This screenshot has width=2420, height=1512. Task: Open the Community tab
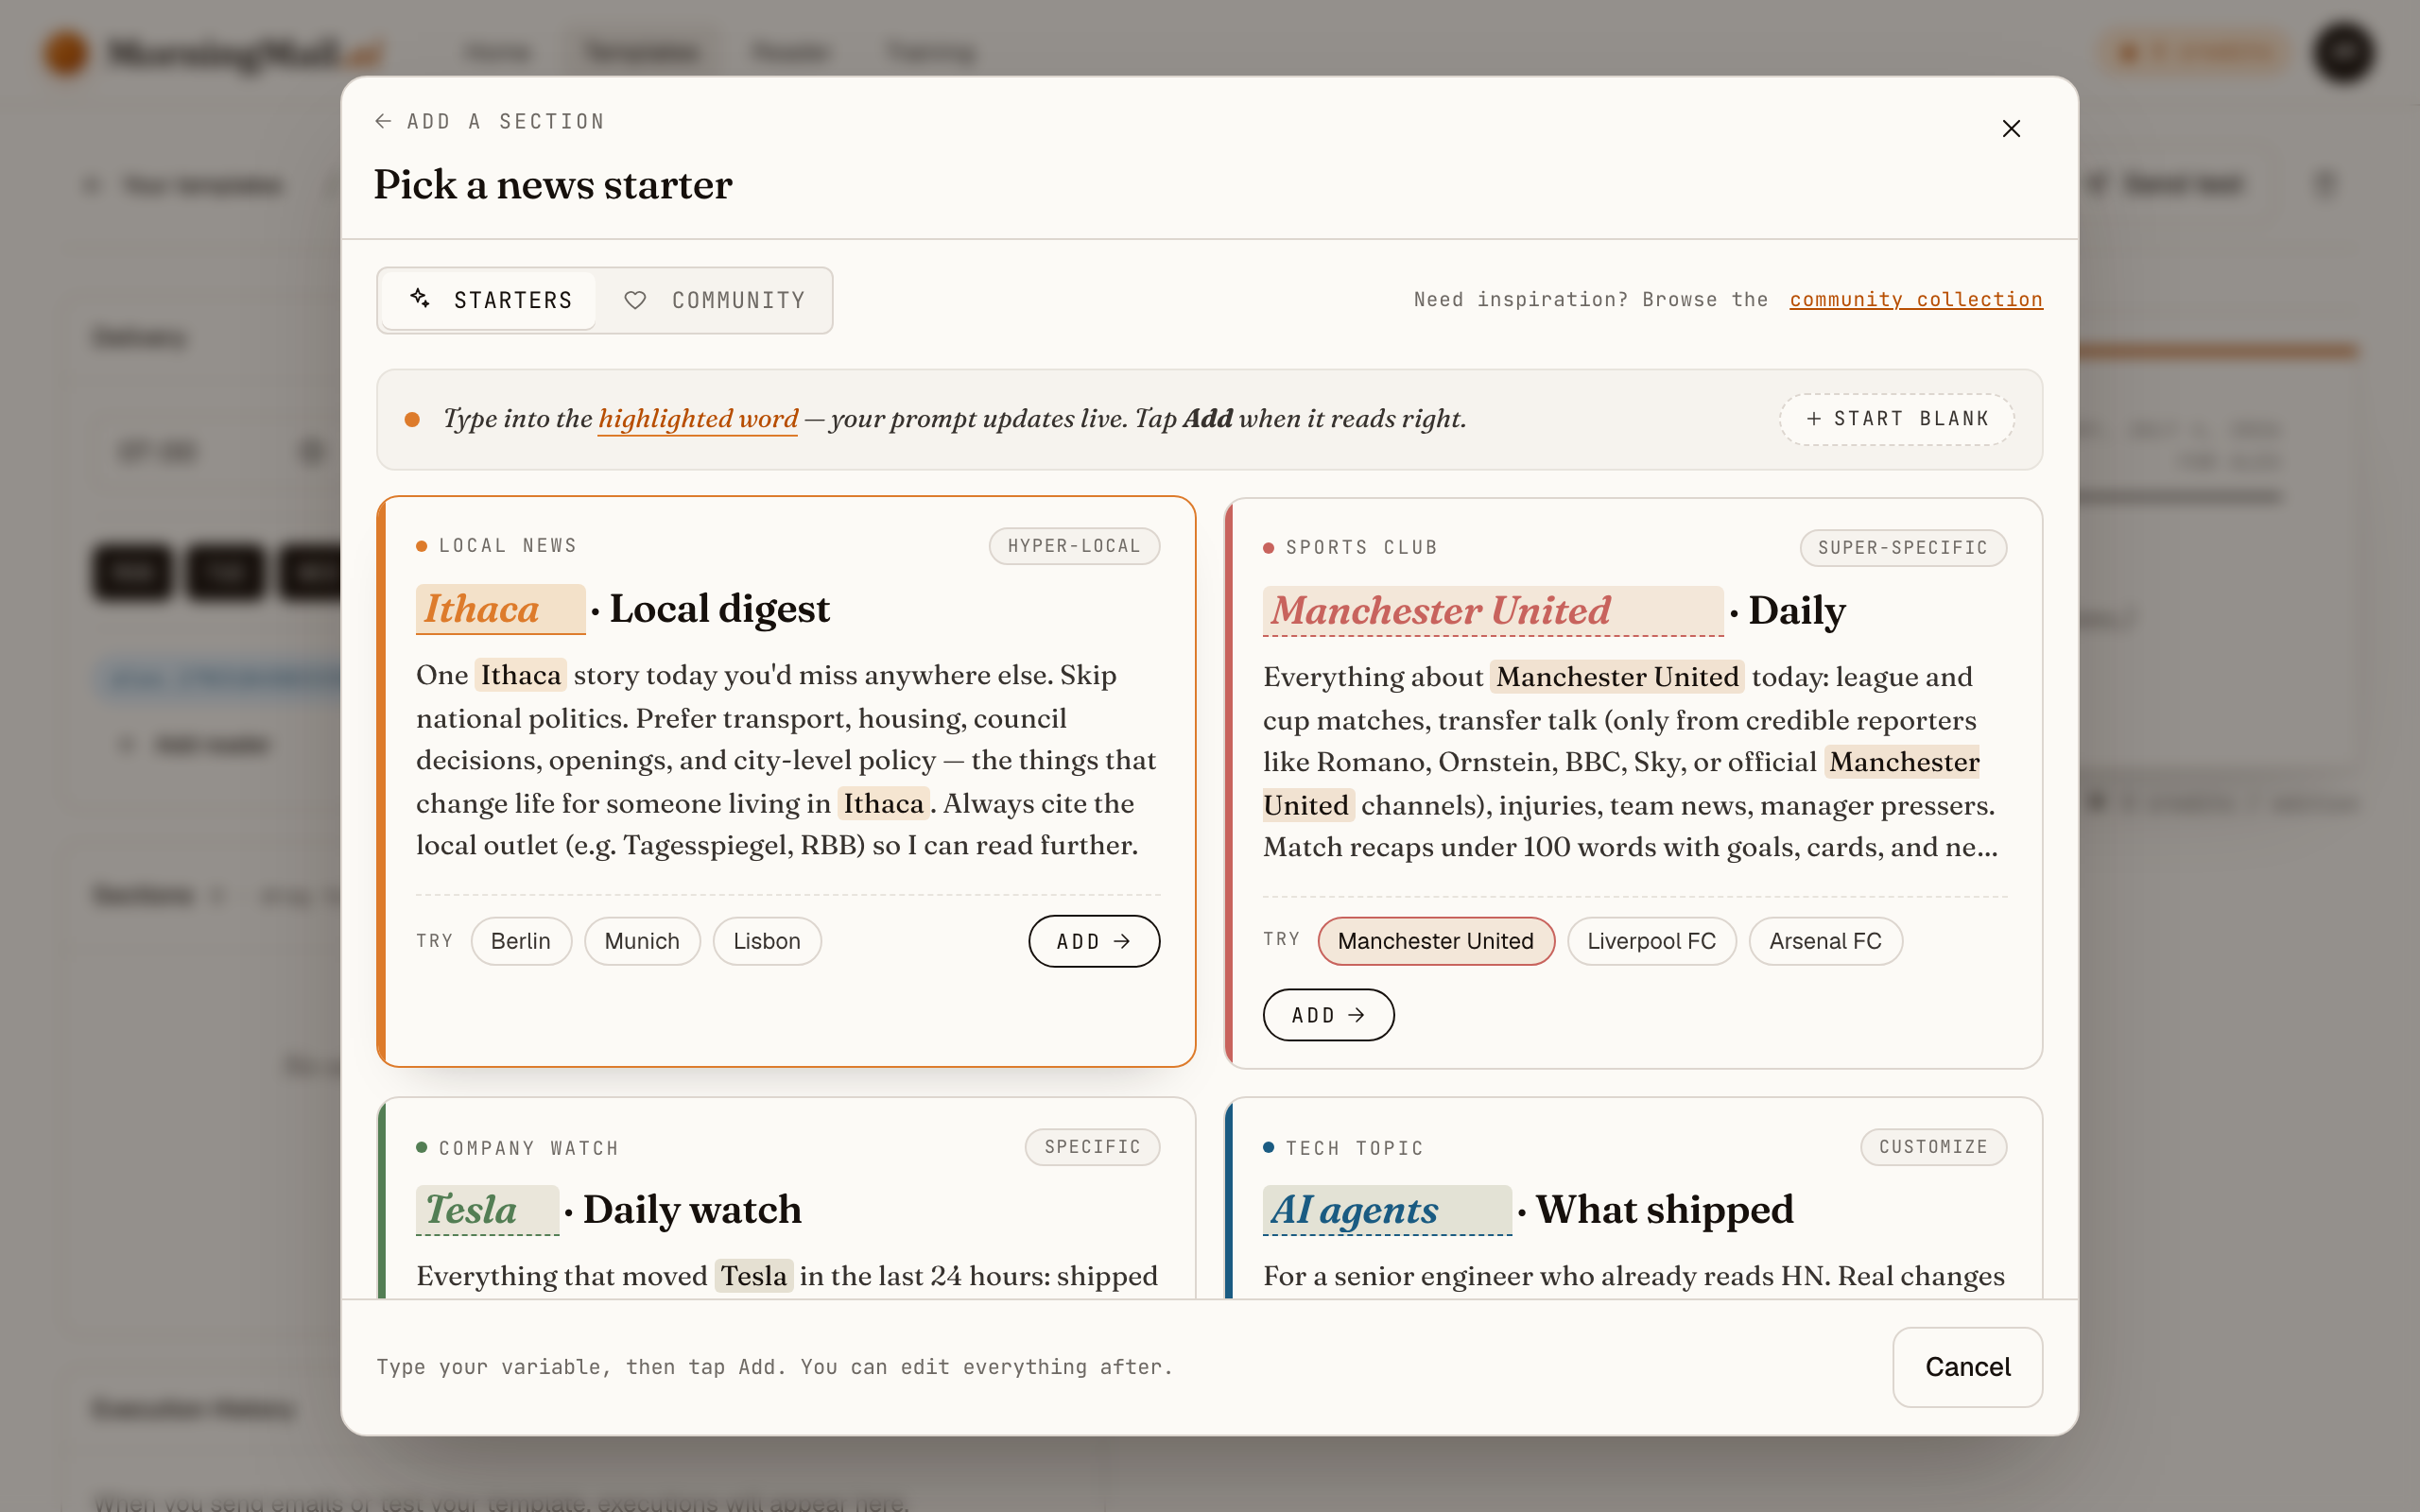[x=714, y=300]
